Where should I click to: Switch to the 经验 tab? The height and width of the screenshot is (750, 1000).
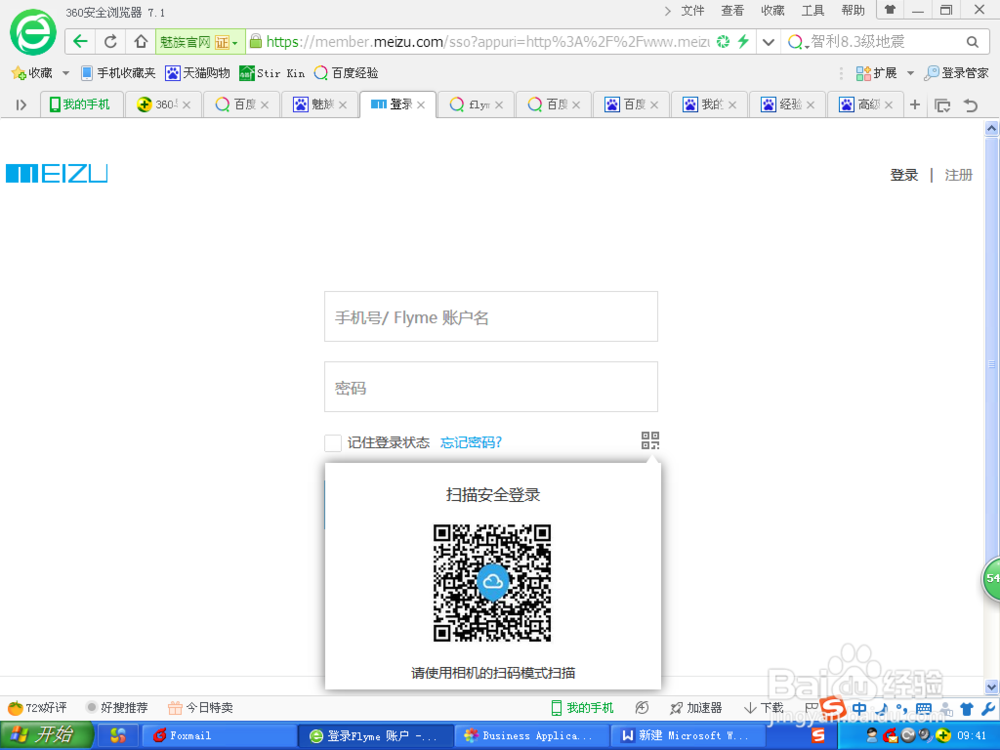tap(788, 105)
